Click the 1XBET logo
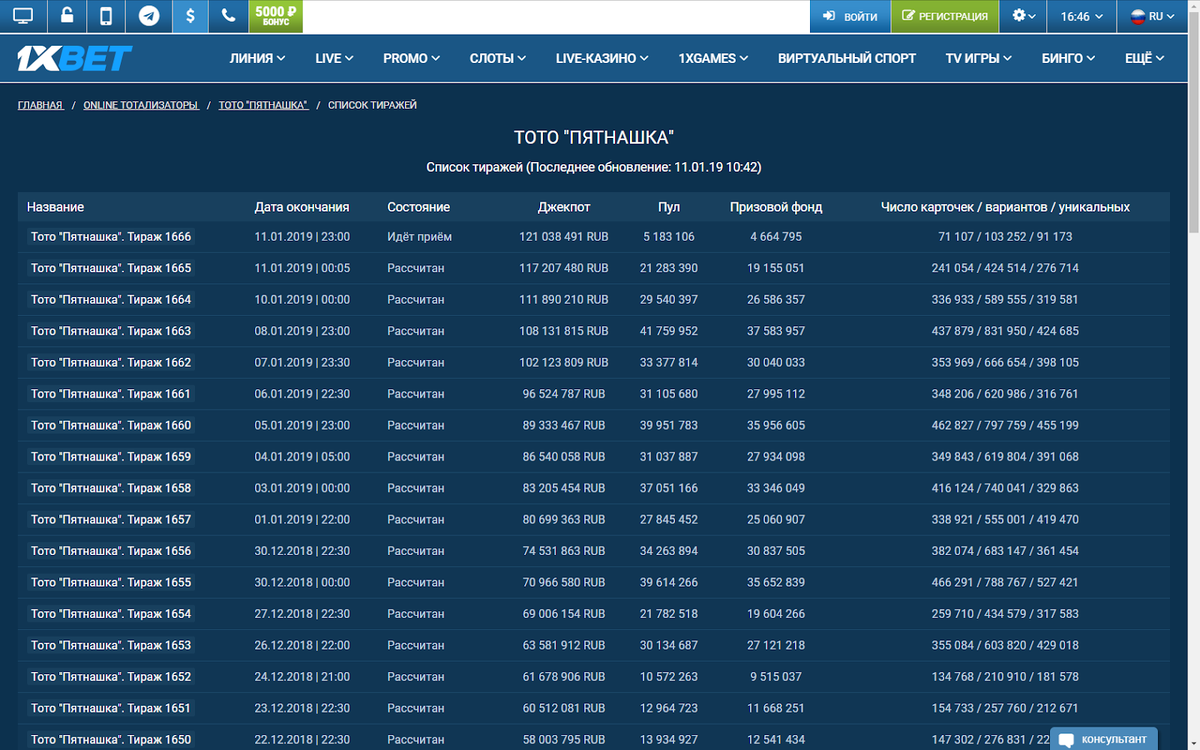This screenshot has width=1200, height=750. 75,58
